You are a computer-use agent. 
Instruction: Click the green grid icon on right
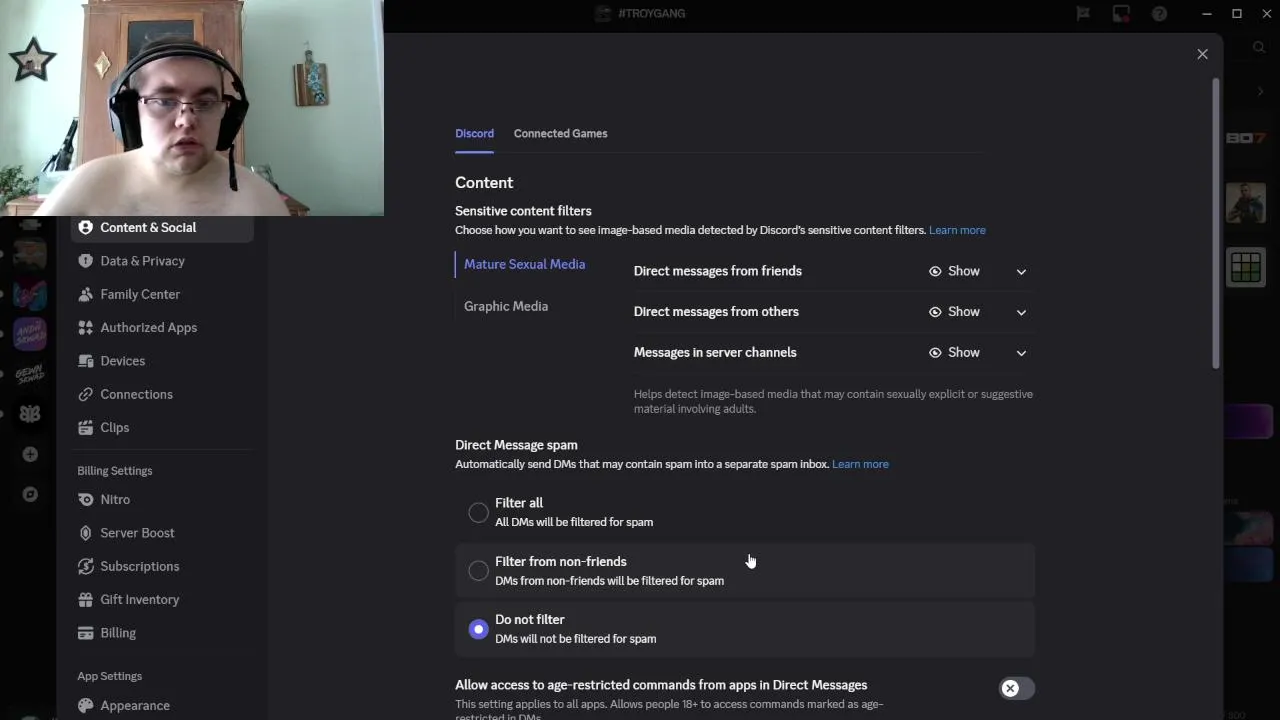1246,267
